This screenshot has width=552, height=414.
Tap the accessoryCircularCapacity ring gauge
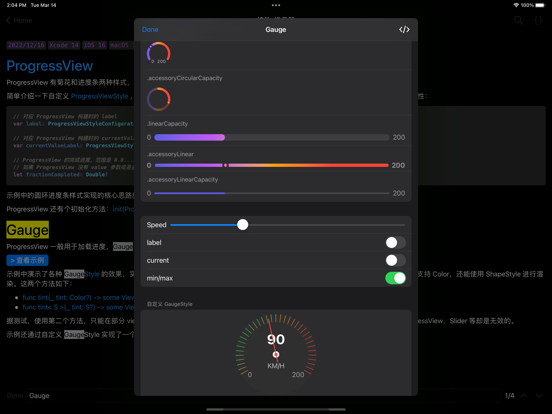158,99
